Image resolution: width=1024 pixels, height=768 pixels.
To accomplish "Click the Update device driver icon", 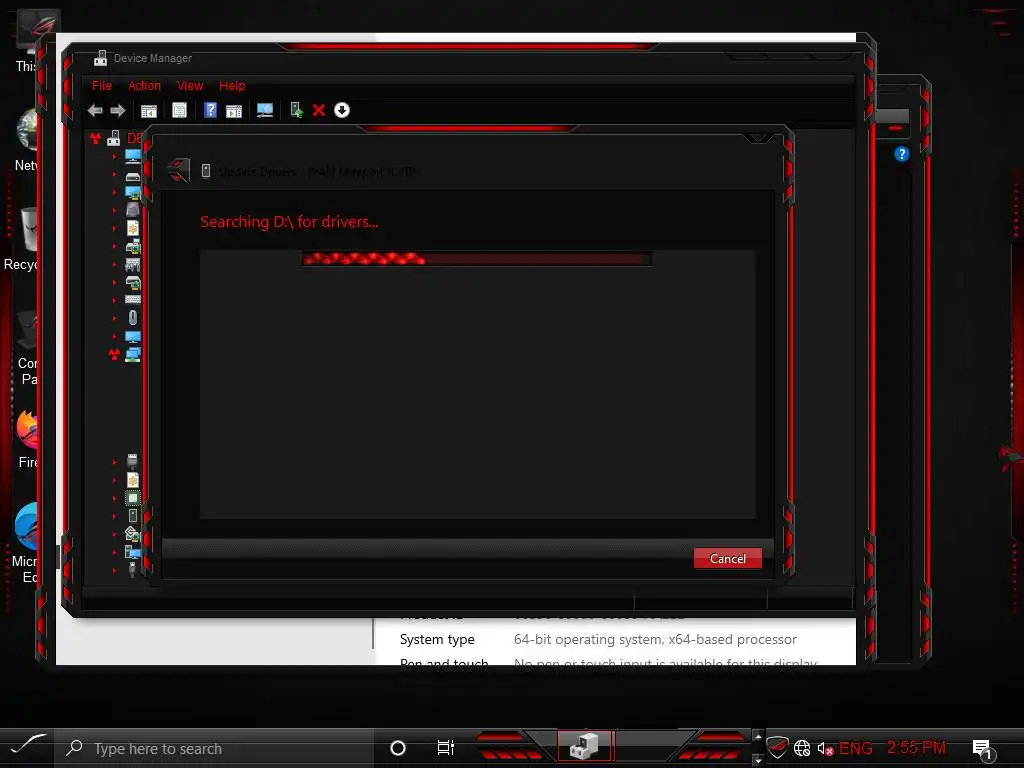I will [296, 110].
